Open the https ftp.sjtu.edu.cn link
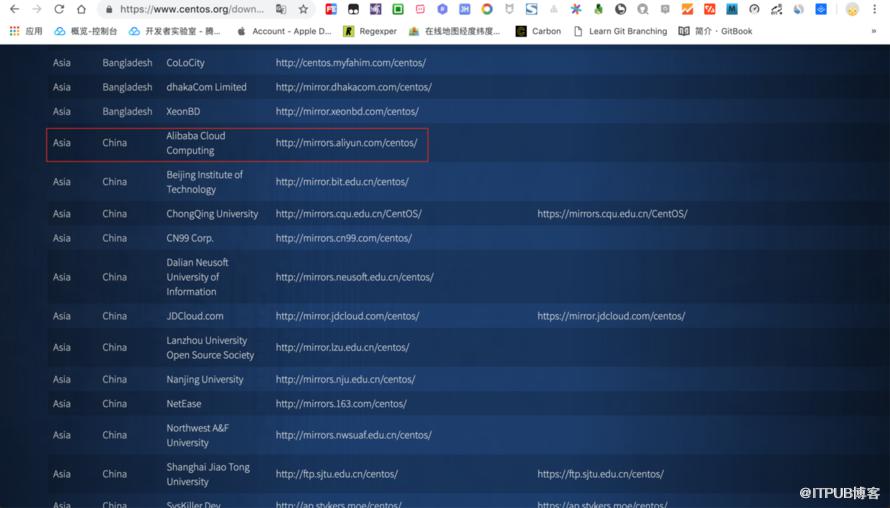The image size is (890, 508). [601, 474]
